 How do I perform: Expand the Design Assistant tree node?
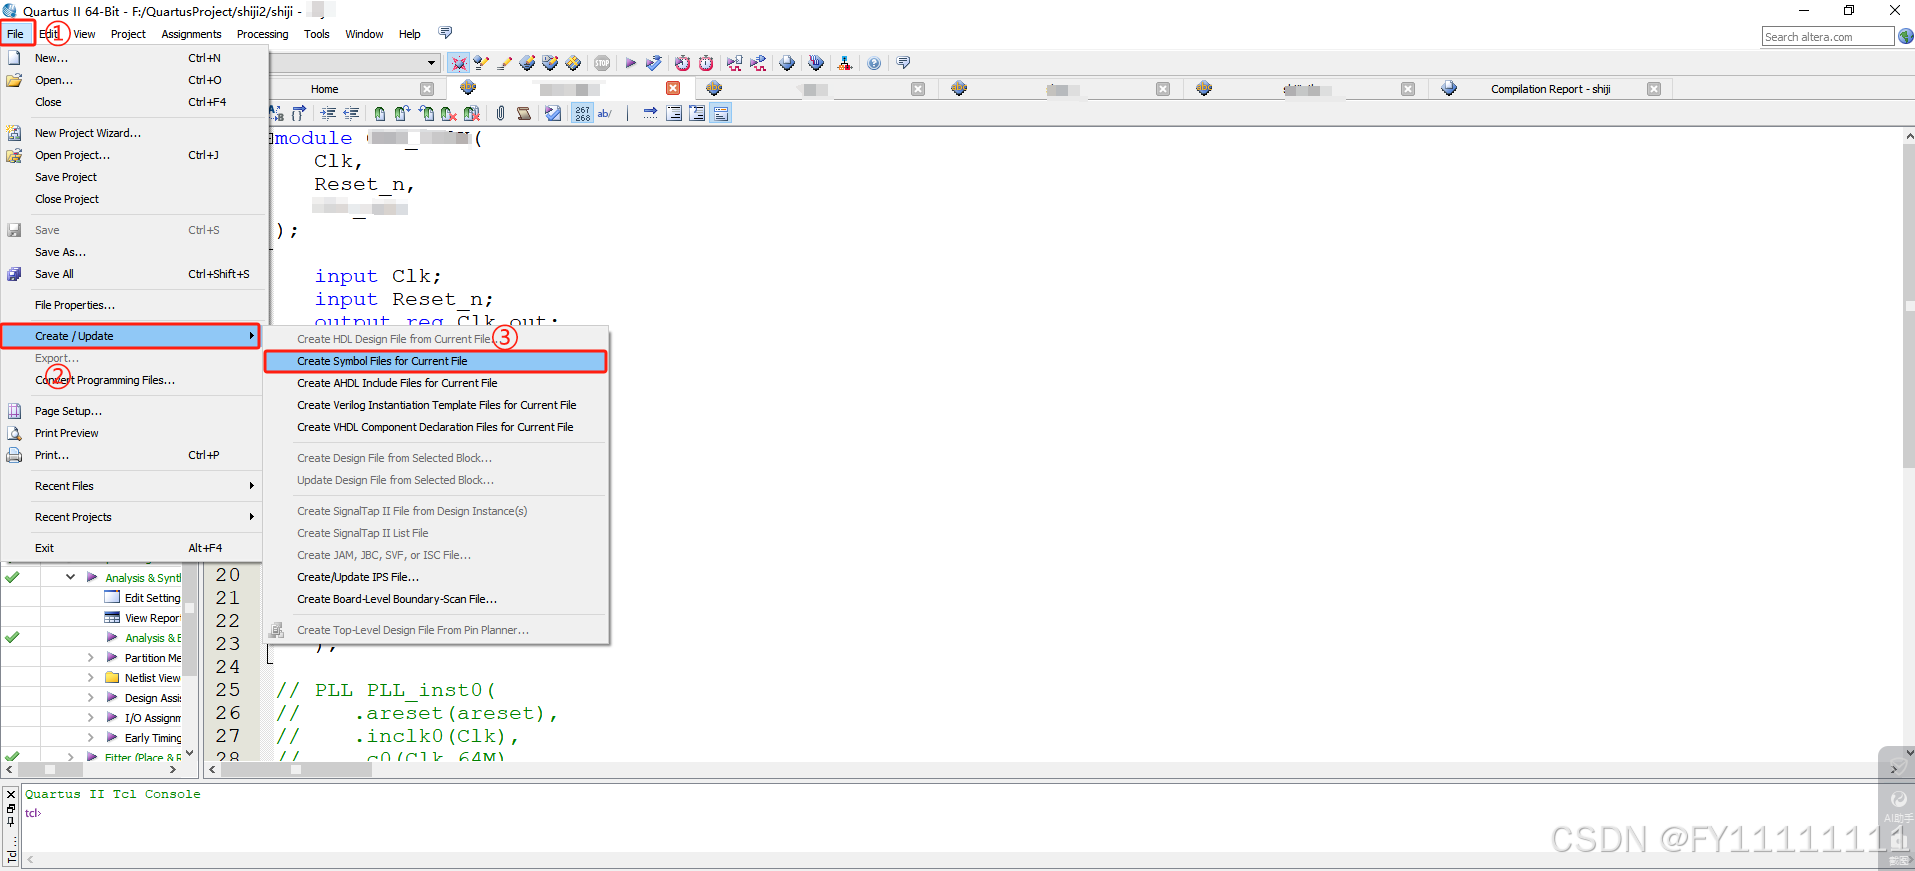(91, 698)
